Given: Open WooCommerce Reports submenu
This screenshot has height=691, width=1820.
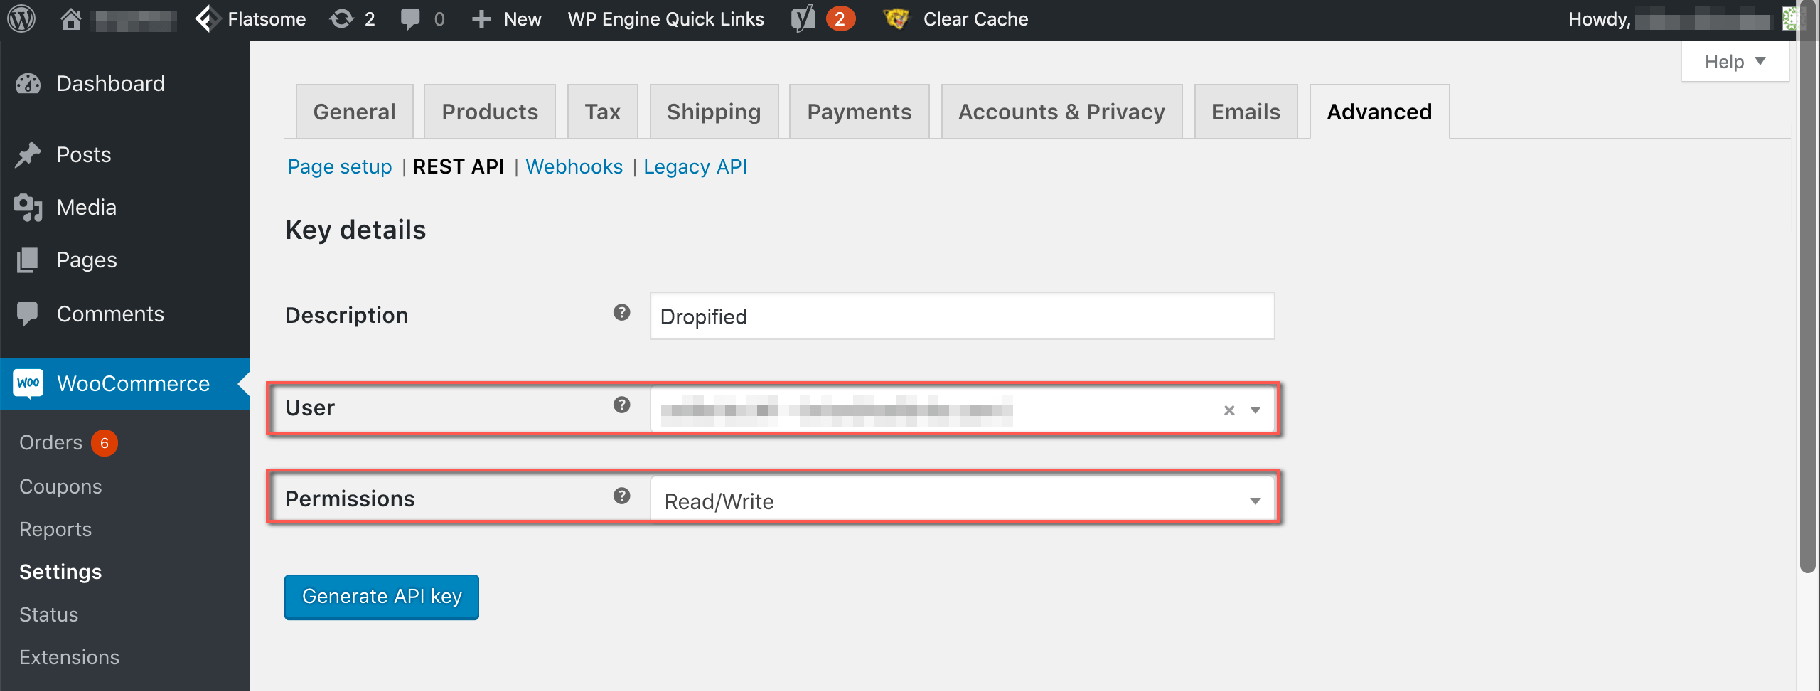Looking at the screenshot, I should tap(56, 530).
